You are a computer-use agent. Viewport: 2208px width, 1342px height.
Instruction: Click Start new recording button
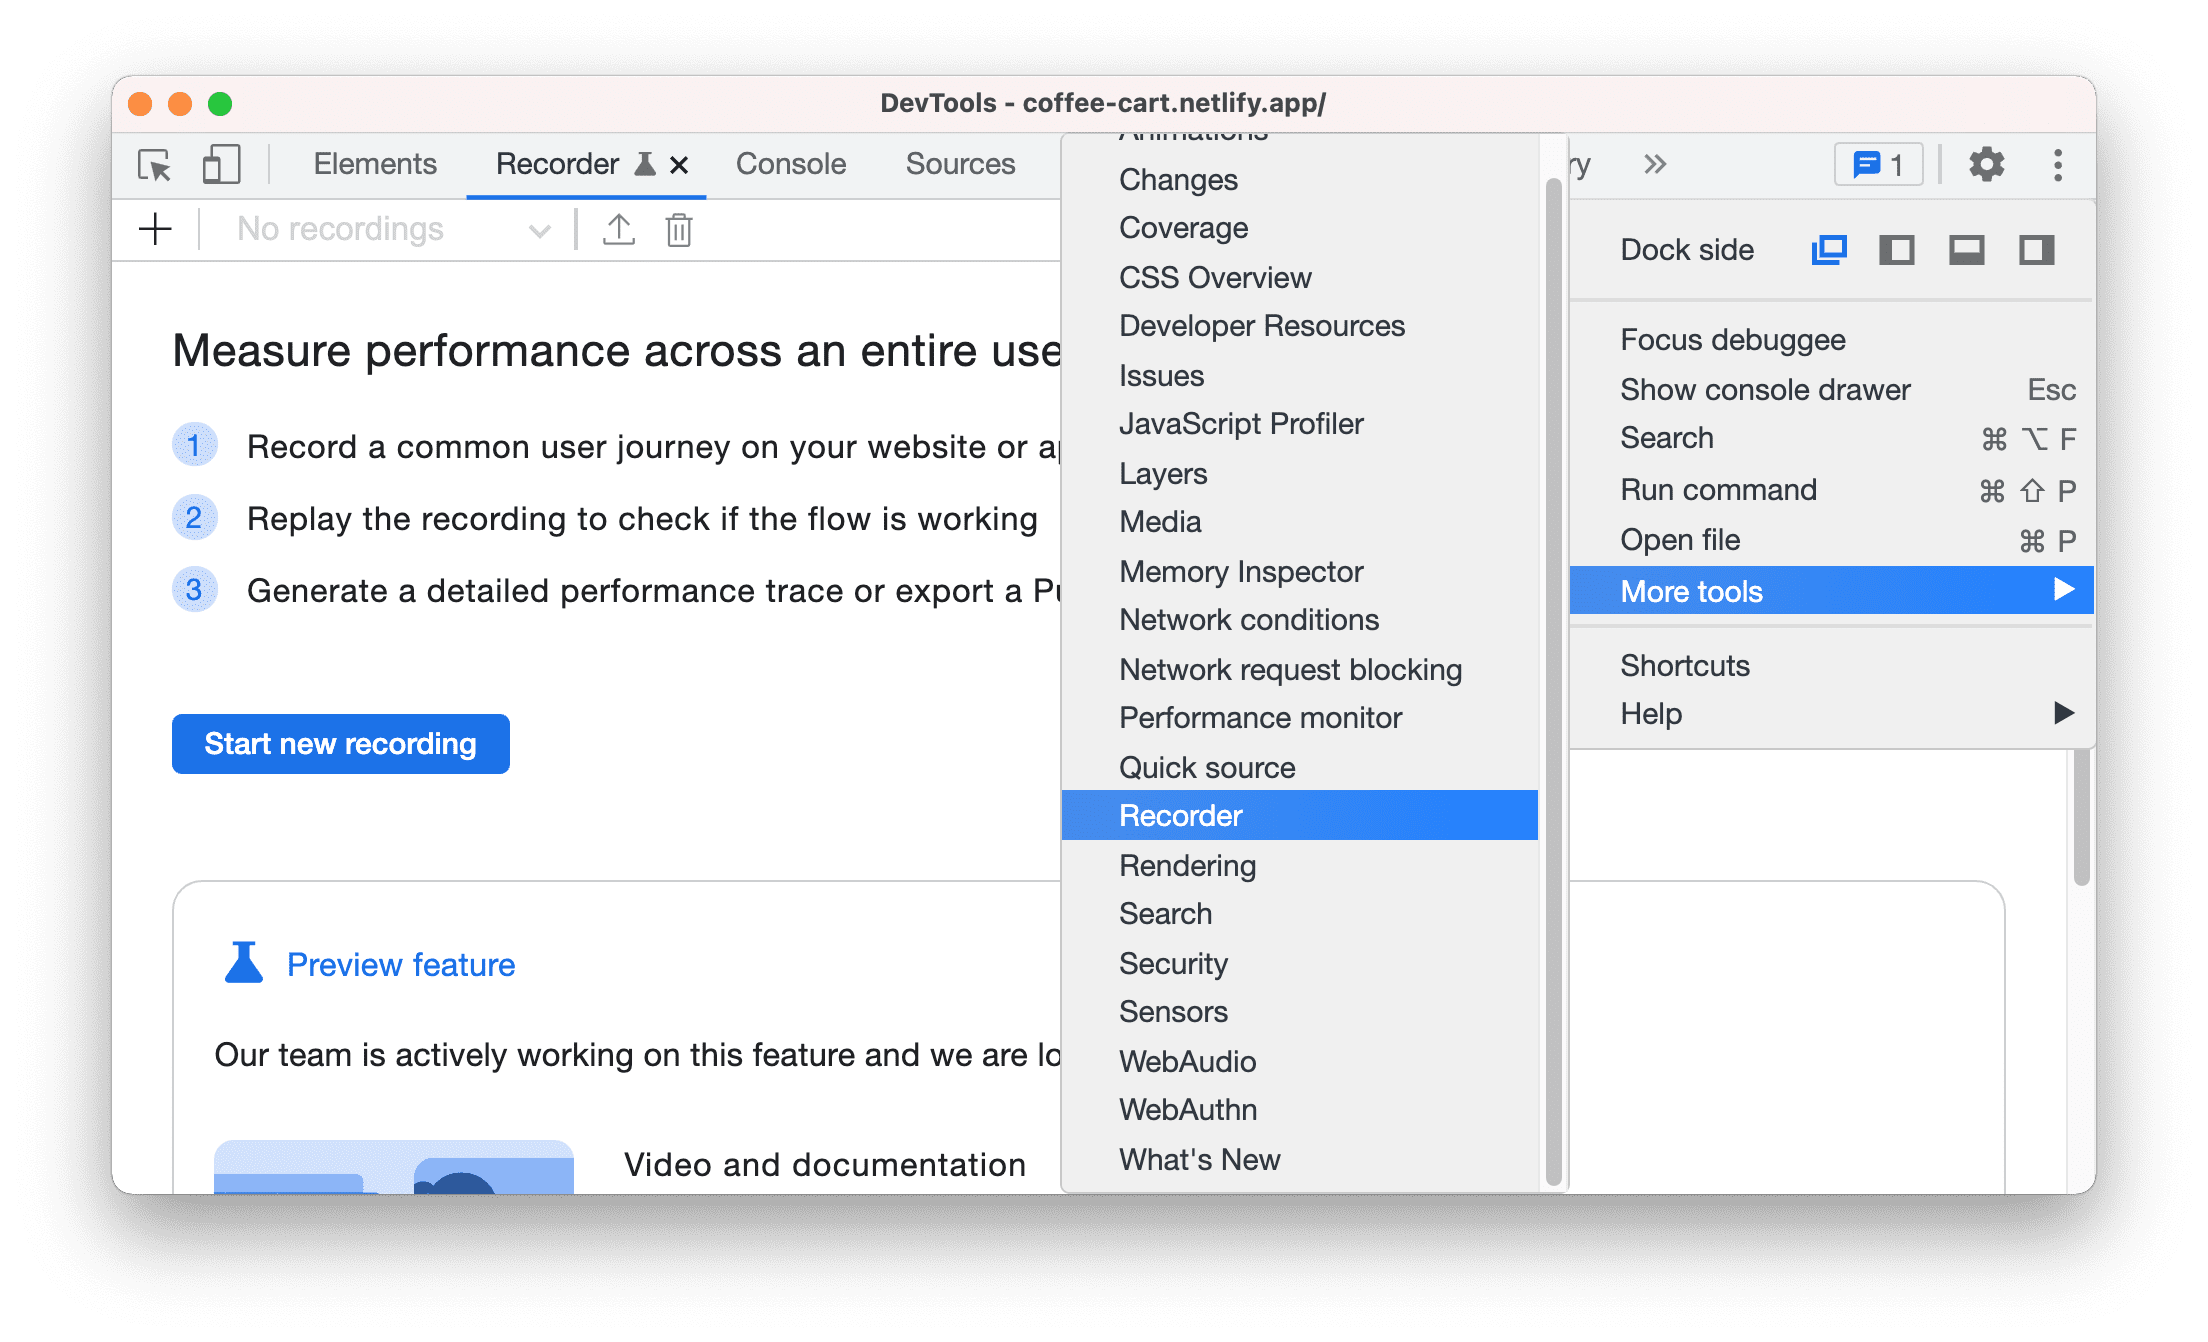[344, 743]
